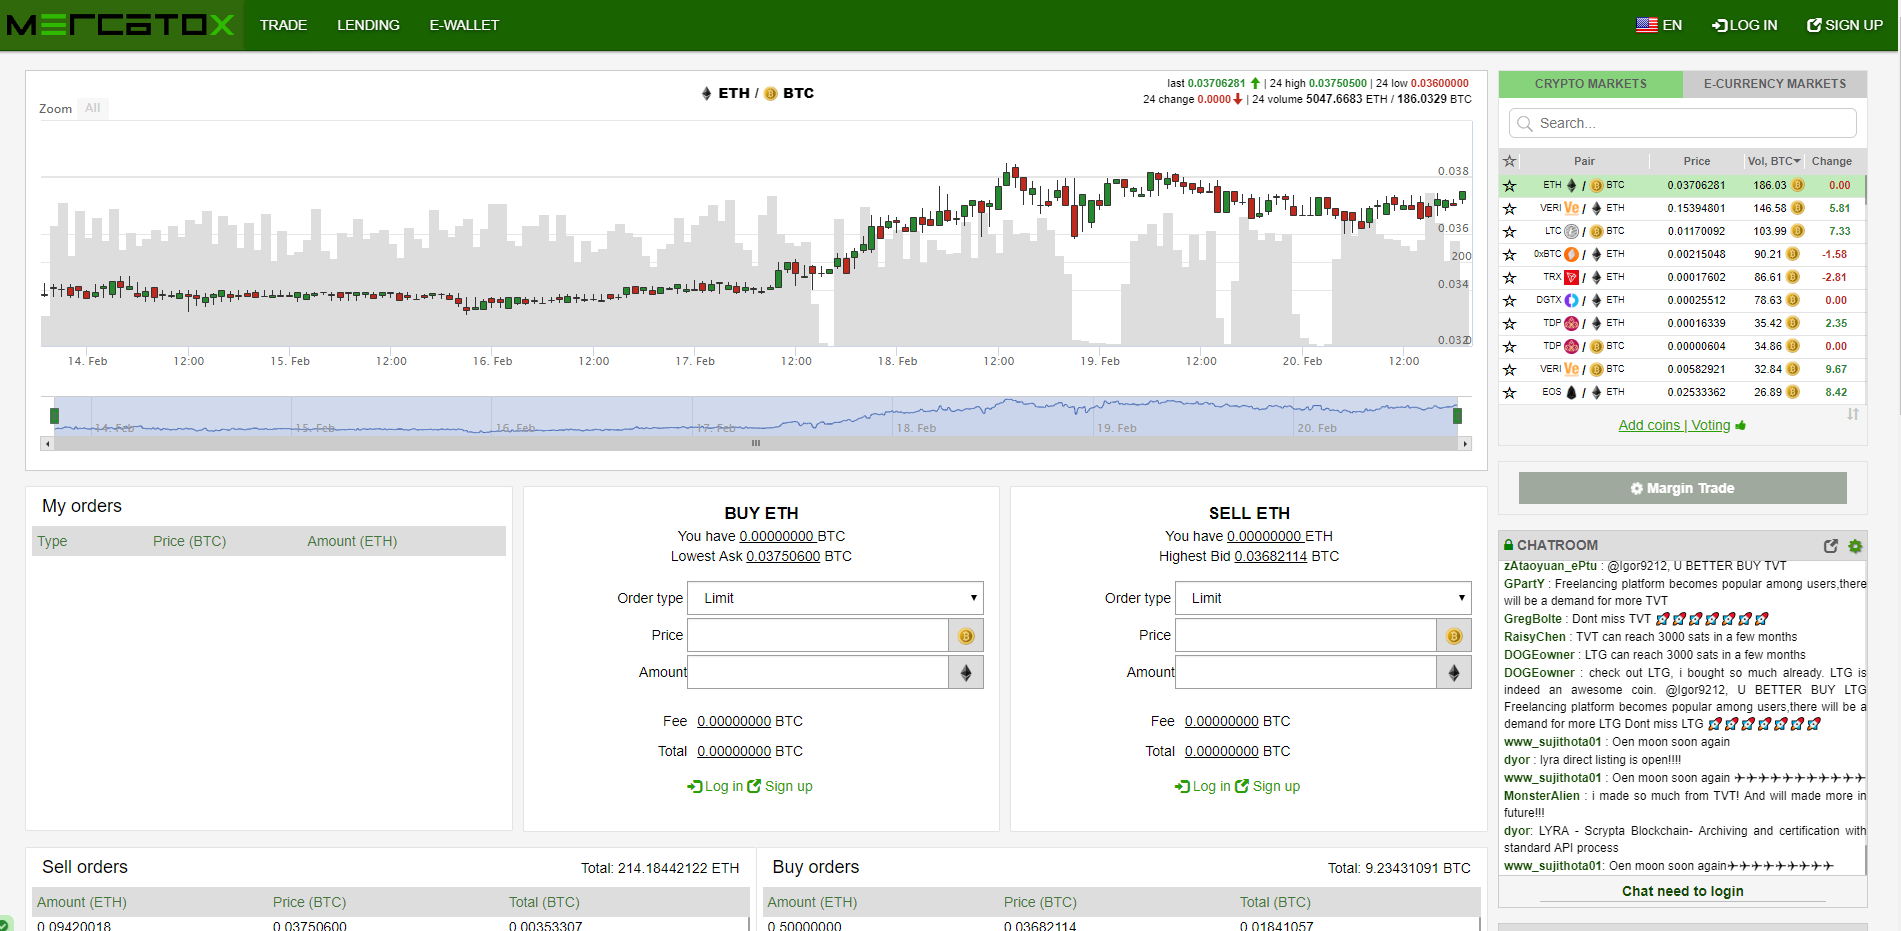Click ETH icon beside BUY amount

[x=966, y=672]
